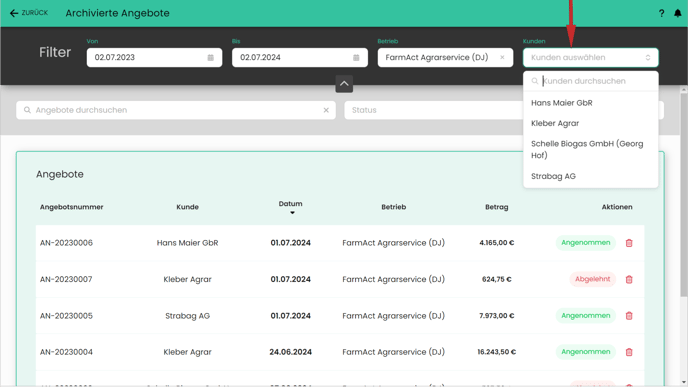The height and width of the screenshot is (387, 688).
Task: Delete offer AN-20230005
Action: point(629,315)
